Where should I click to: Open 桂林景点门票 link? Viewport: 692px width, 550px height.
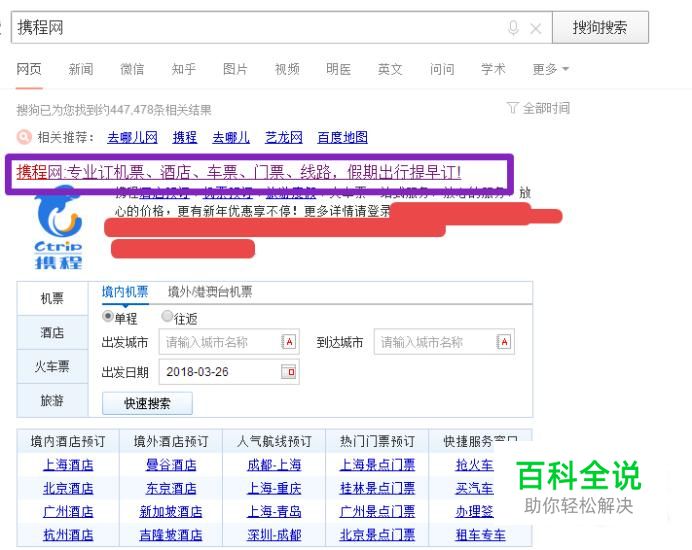377,488
